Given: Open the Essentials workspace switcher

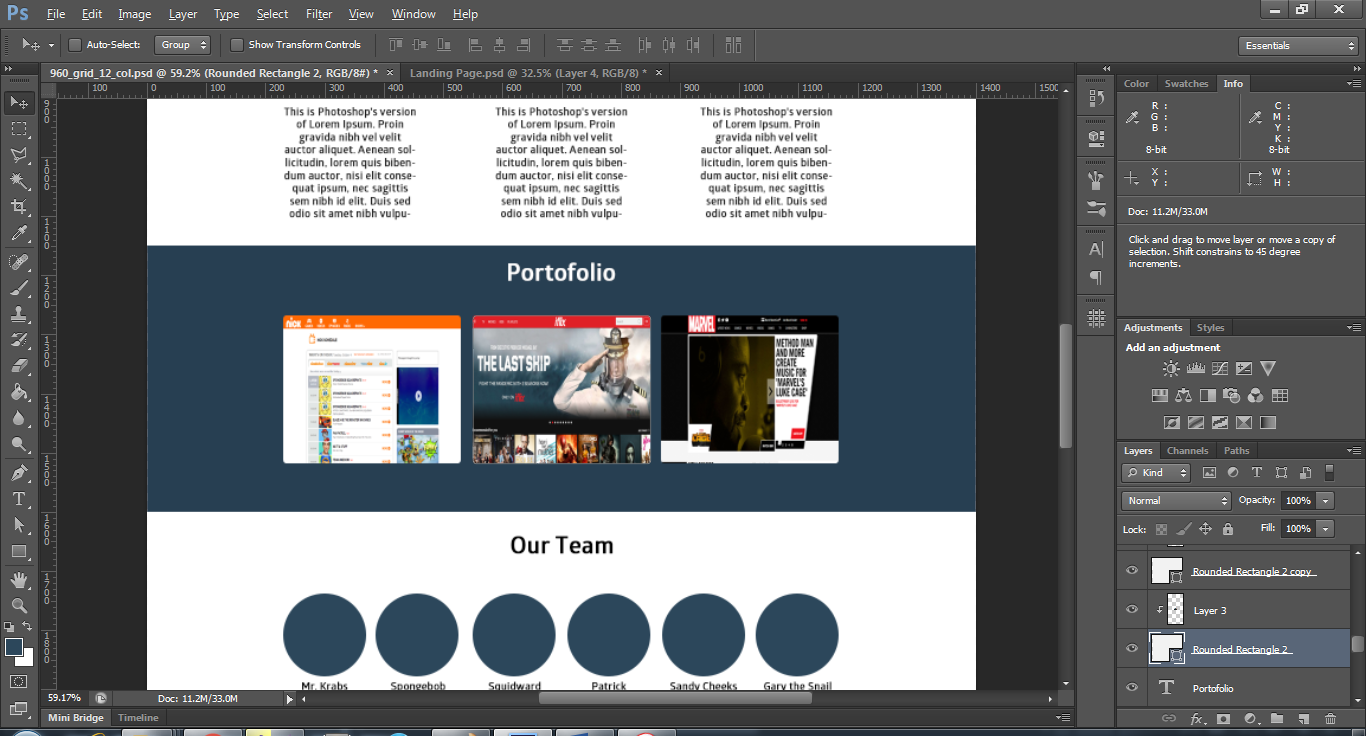Looking at the screenshot, I should (x=1297, y=45).
